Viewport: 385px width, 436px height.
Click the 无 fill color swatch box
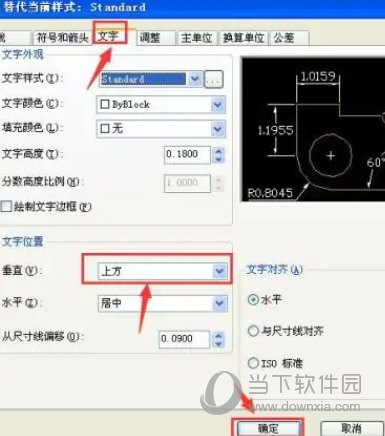(105, 129)
